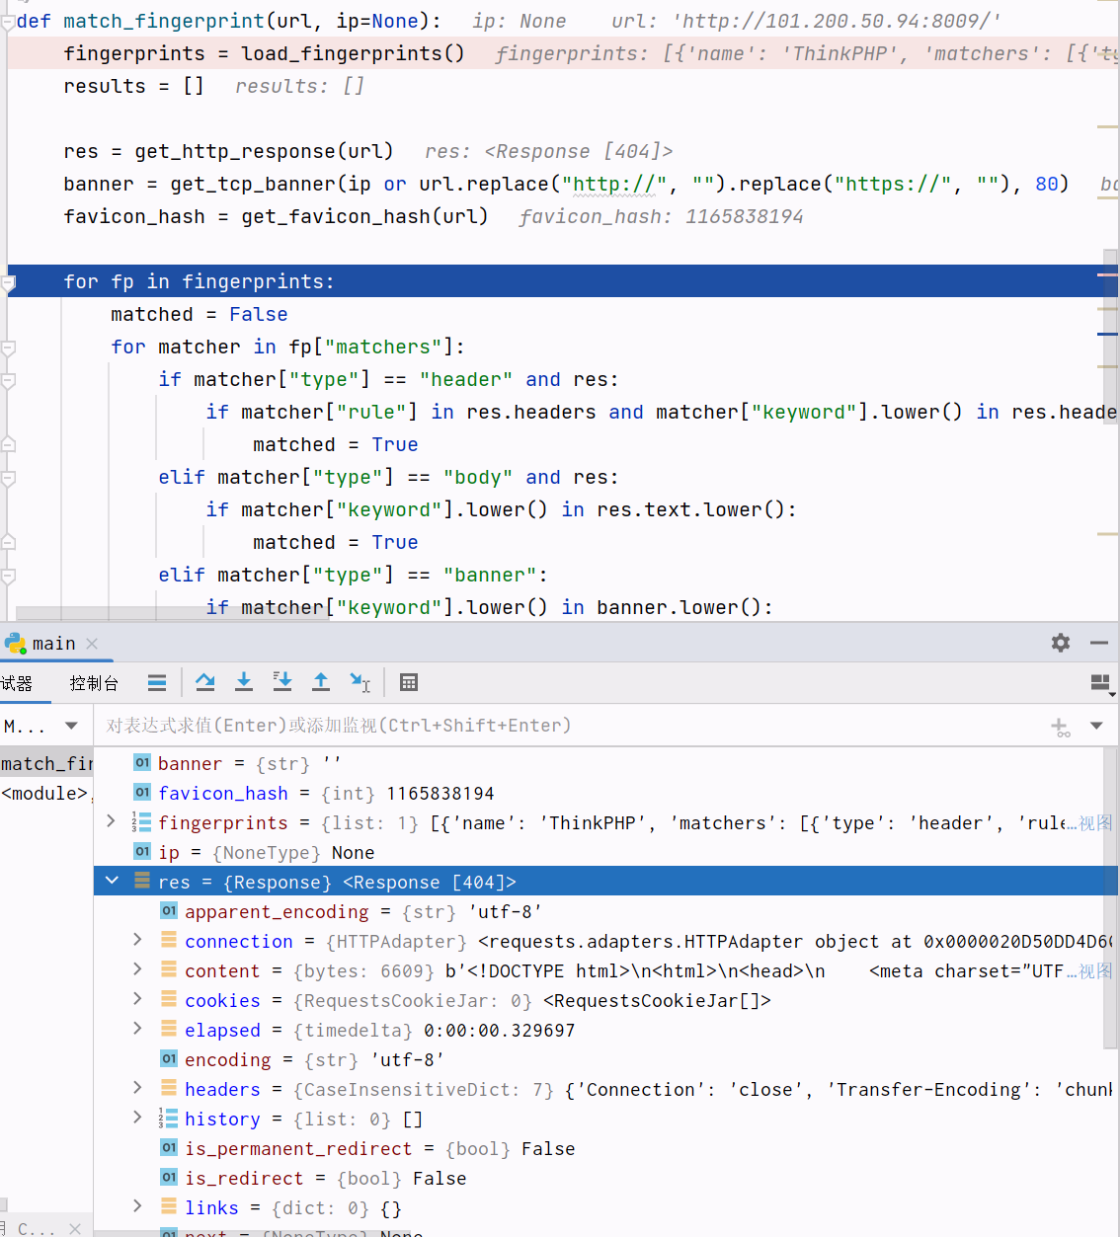The image size is (1120, 1237).
Task: Click the 视图 view link for fingerprints
Action: click(x=1095, y=823)
